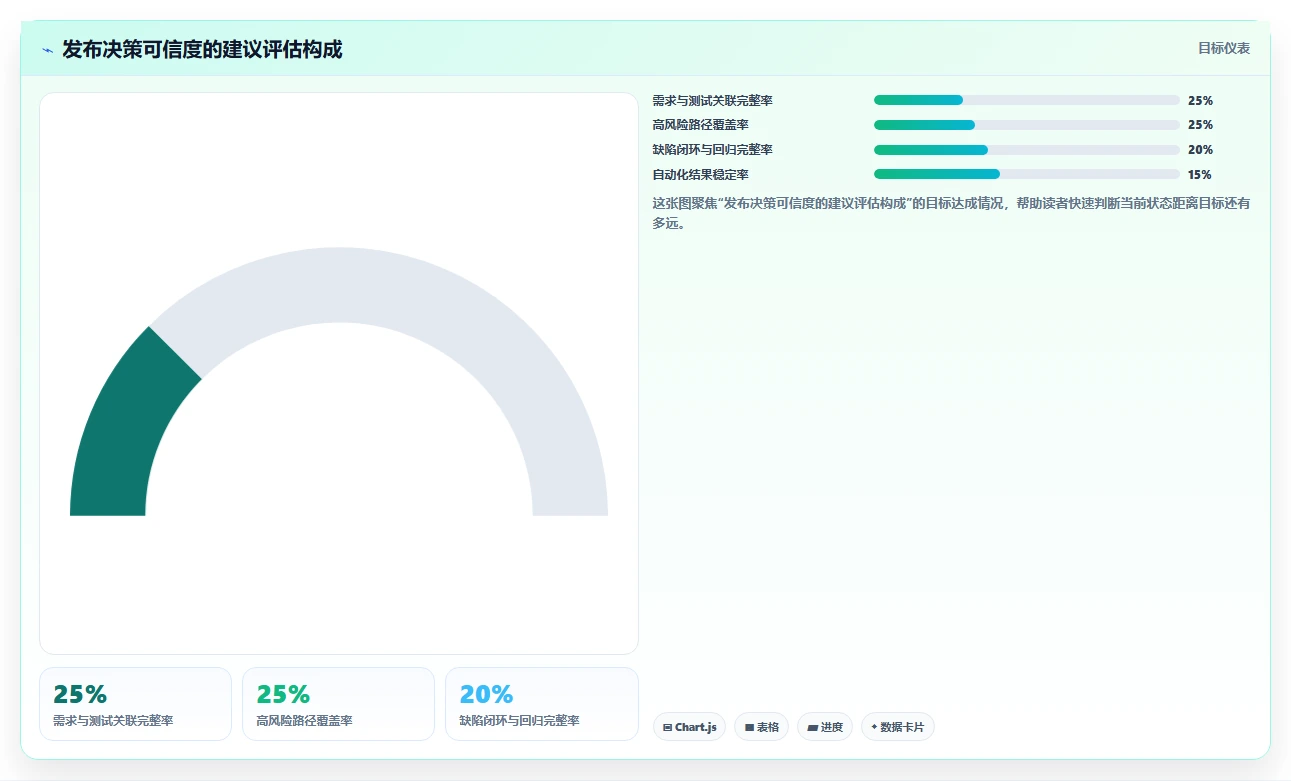Click the 表格 tag
Viewport: 1291px width, 781px height.
tap(761, 727)
